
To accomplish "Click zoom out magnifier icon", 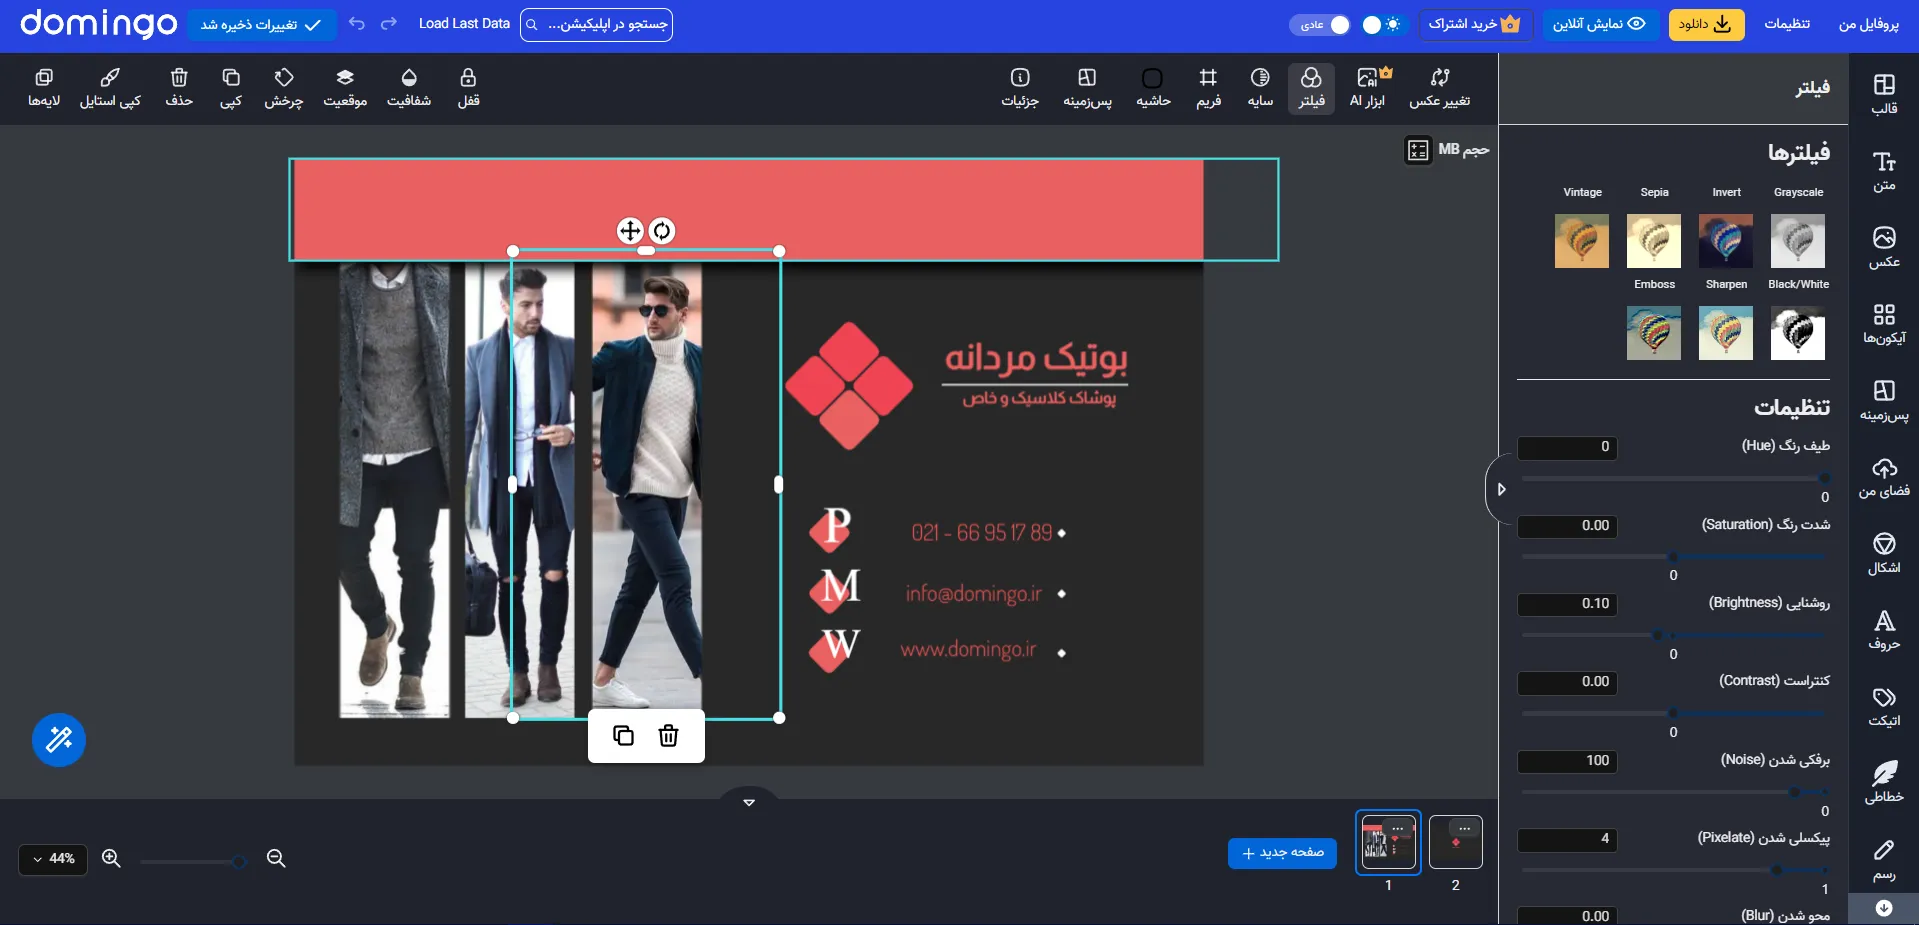I will (x=276, y=858).
